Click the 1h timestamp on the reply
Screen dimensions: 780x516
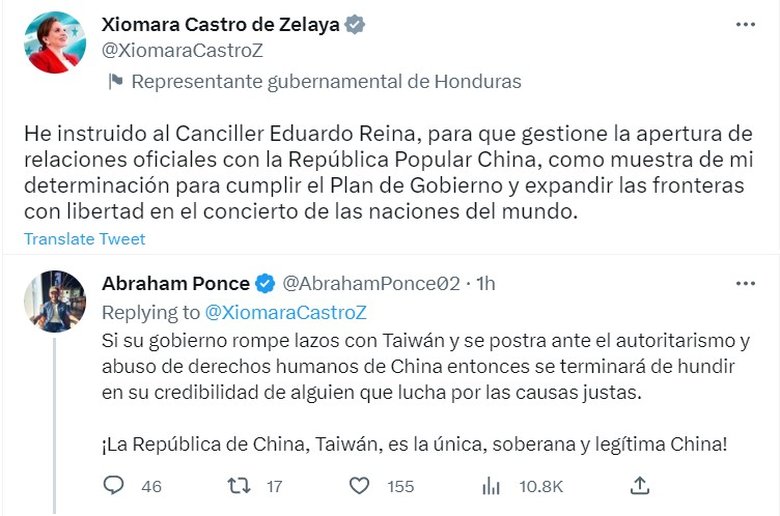[485, 284]
